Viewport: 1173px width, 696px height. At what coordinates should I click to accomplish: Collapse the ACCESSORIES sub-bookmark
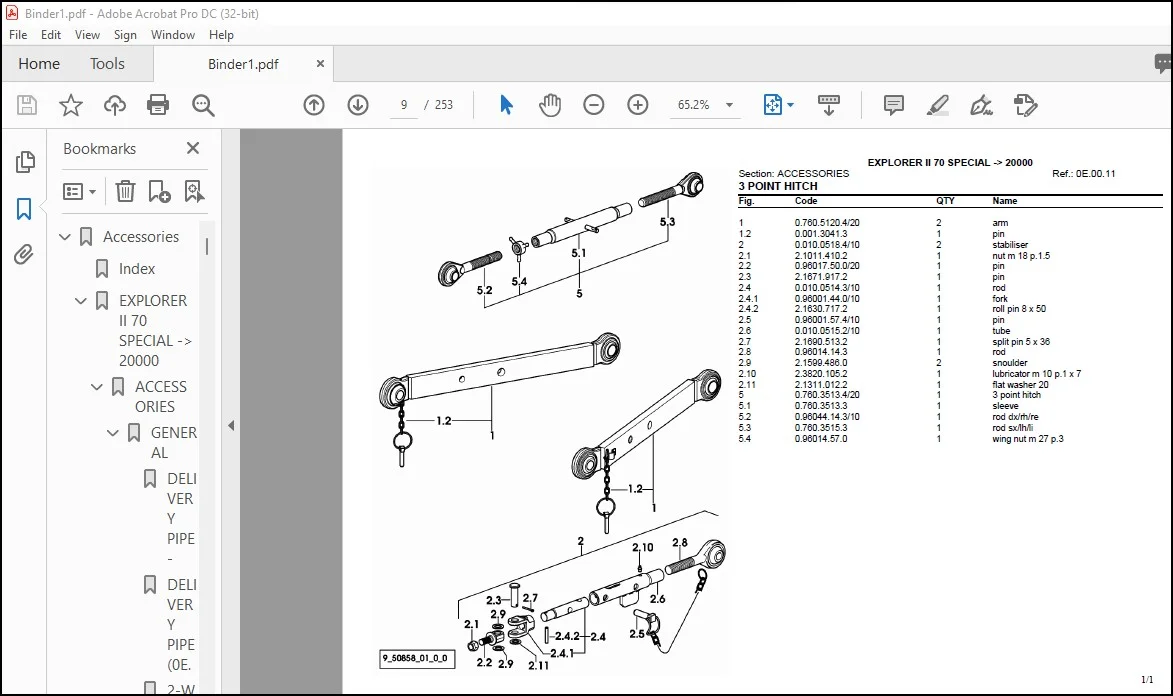click(x=97, y=387)
